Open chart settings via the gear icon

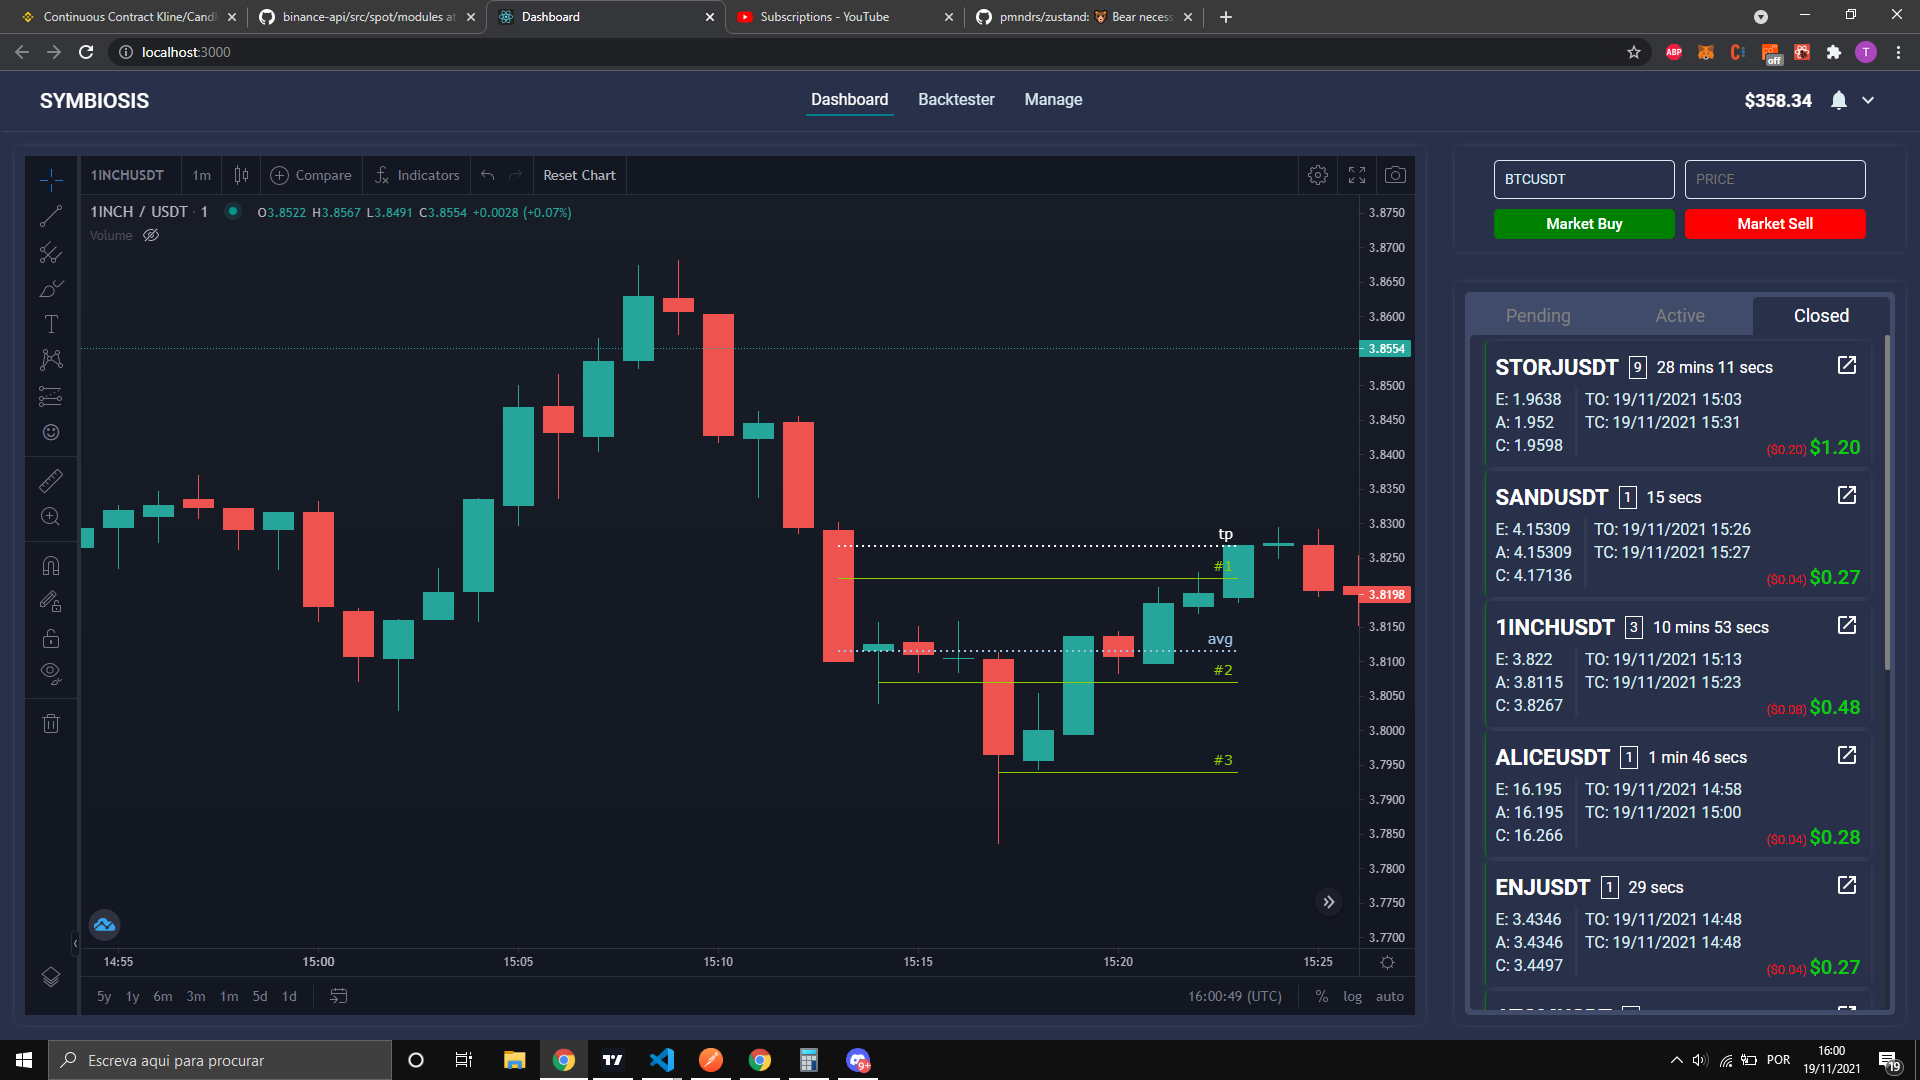coord(1317,174)
